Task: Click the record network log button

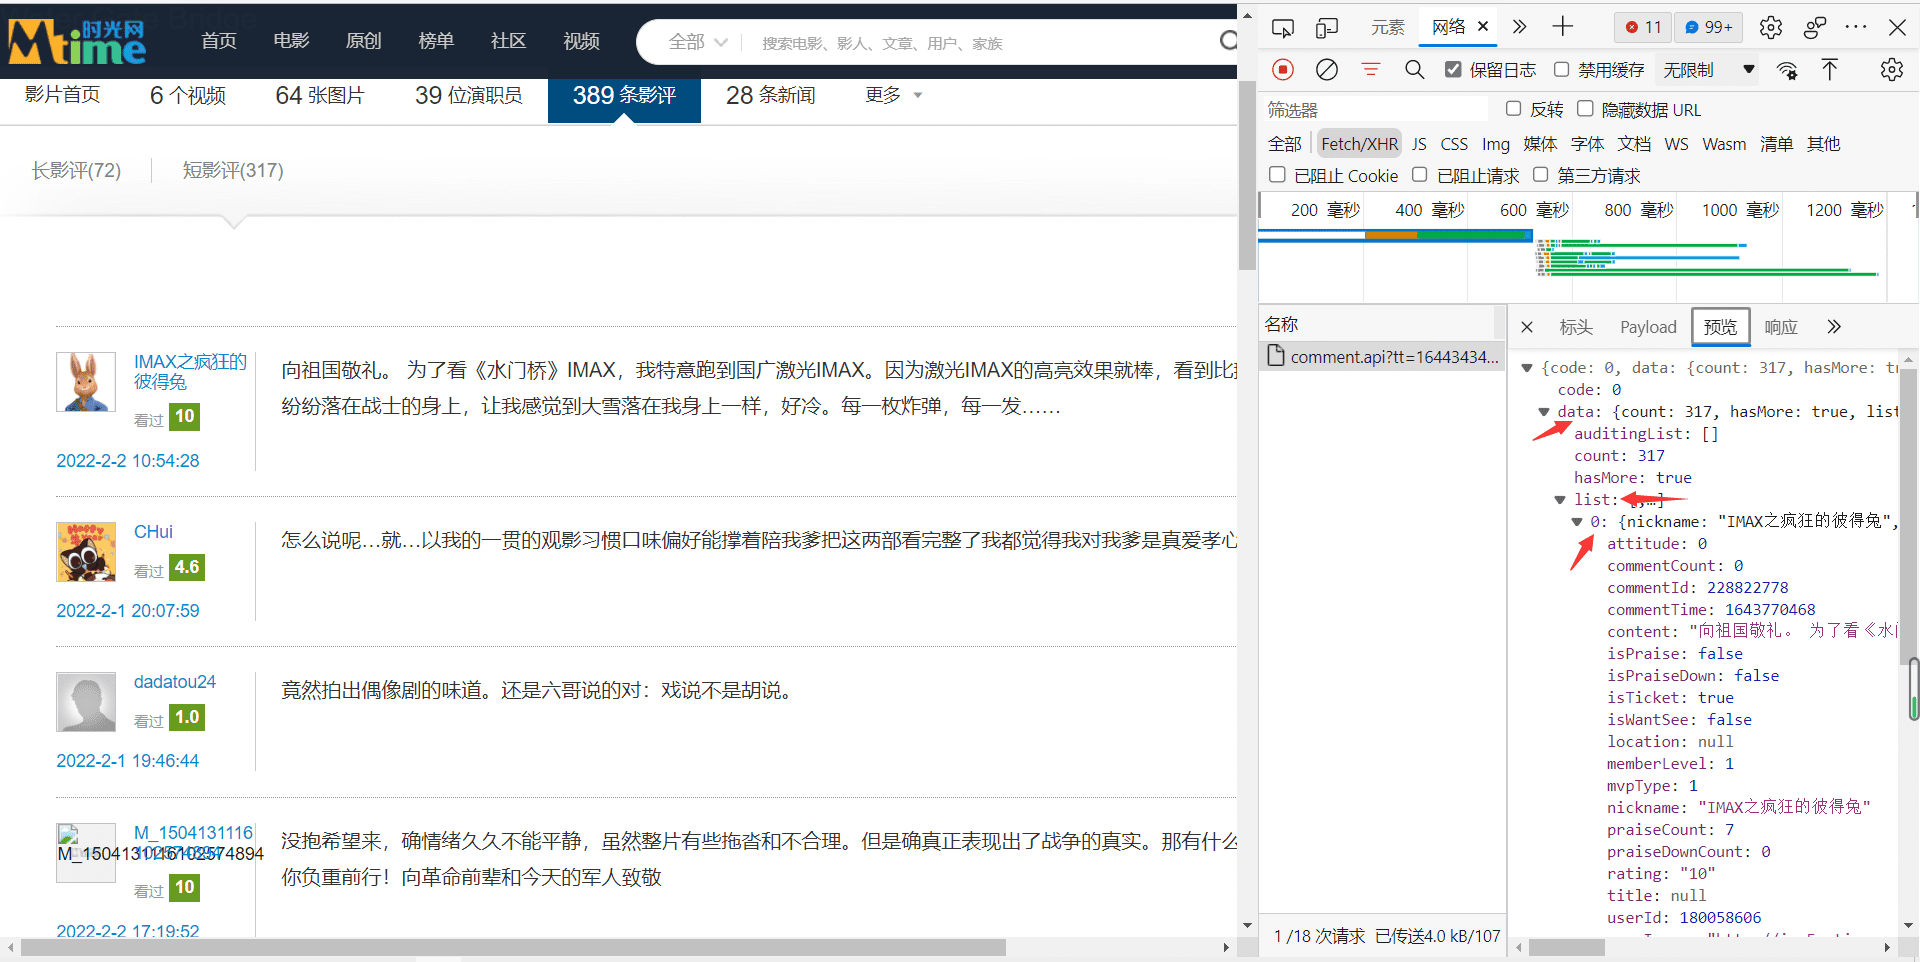Action: [x=1283, y=69]
